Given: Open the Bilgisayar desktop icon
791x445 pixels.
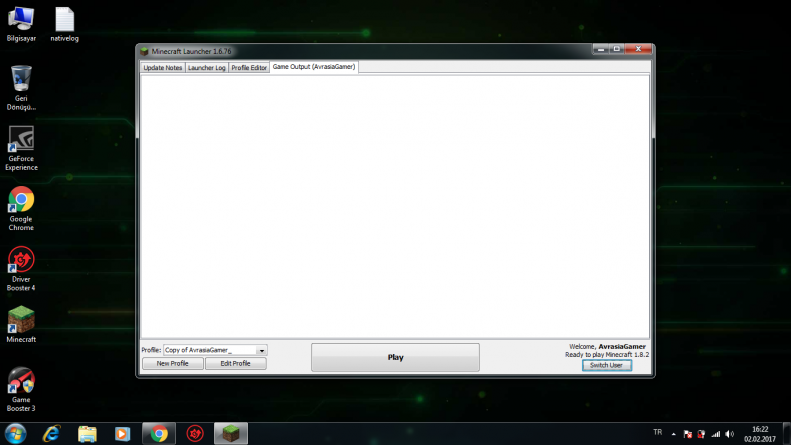Looking at the screenshot, I should click(21, 24).
